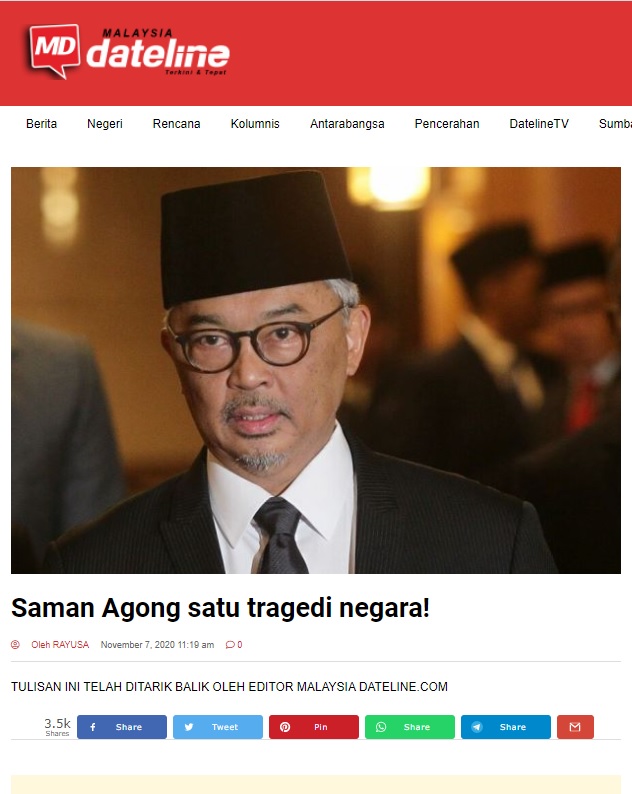Open the article featured photo
Viewport: 632px width, 794px height.
[x=316, y=370]
